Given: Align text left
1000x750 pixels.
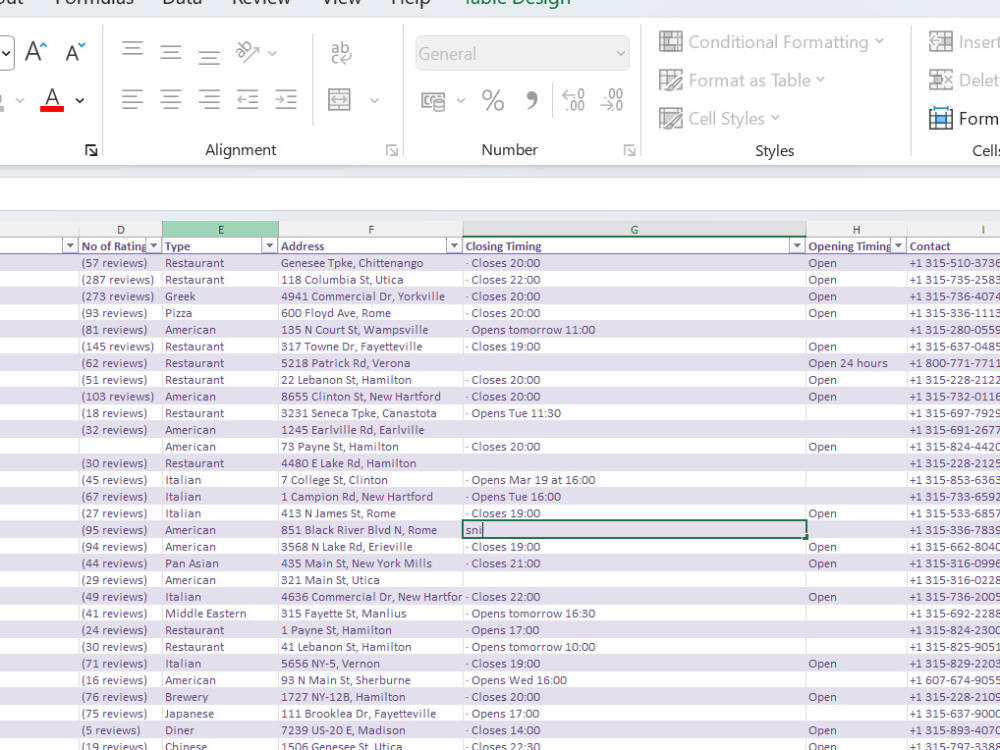Looking at the screenshot, I should (133, 99).
